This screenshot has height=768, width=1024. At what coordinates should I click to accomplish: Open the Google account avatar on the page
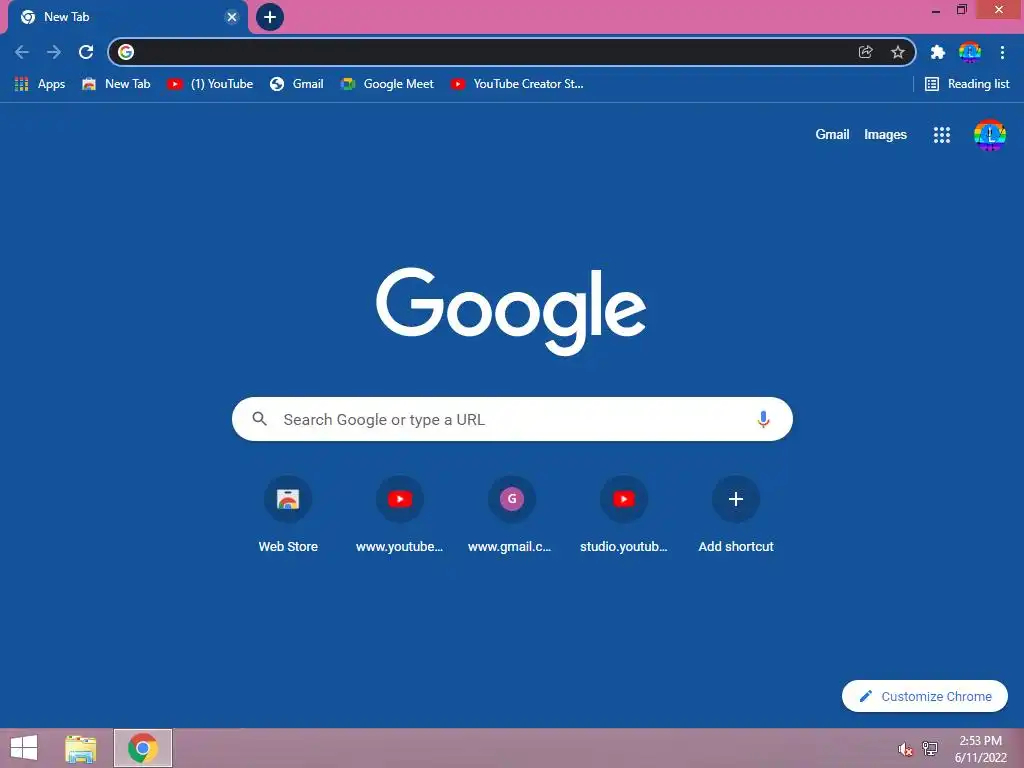pos(989,135)
